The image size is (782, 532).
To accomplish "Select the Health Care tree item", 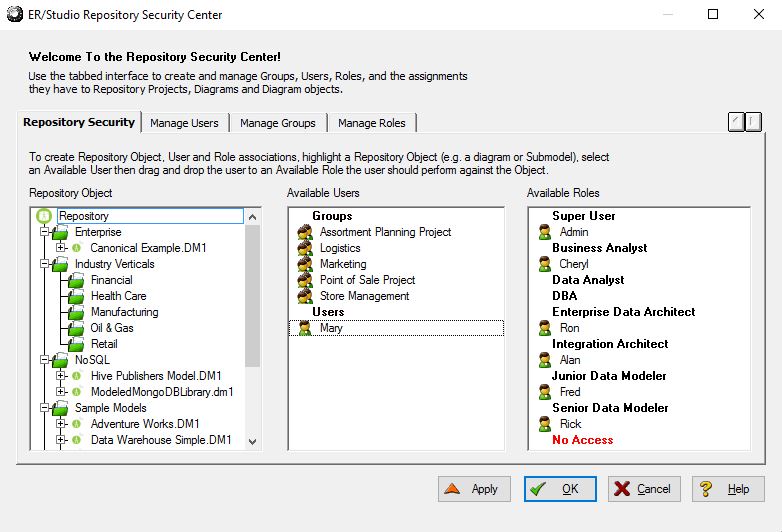I will click(x=118, y=296).
